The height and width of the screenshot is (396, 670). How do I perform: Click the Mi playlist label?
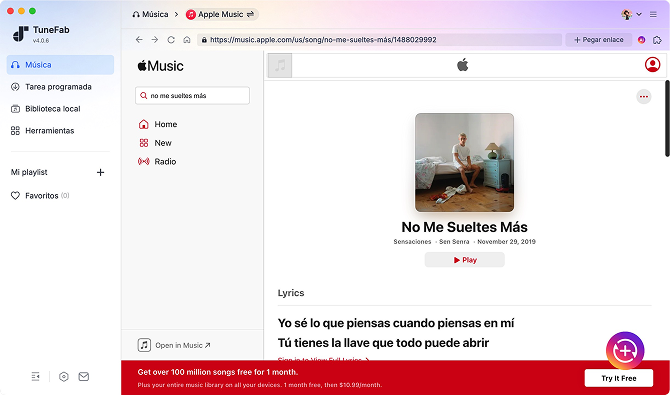(29, 172)
